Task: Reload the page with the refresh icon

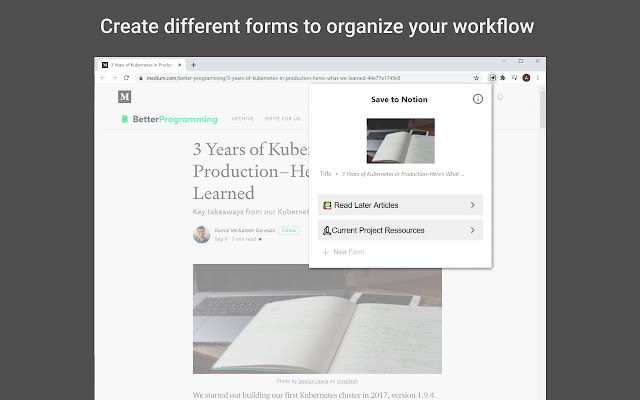Action: [x=128, y=77]
